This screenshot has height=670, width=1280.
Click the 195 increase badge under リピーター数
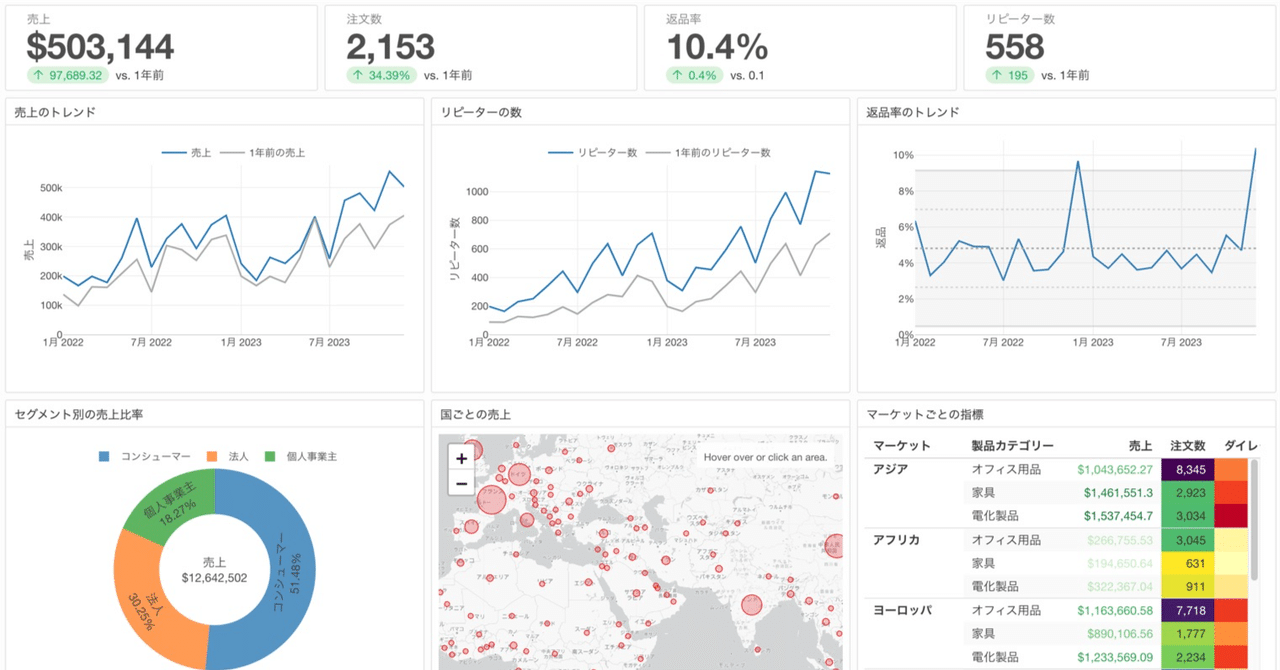point(1009,75)
